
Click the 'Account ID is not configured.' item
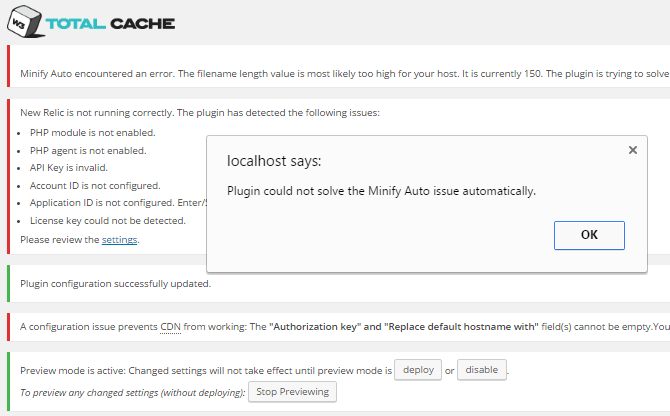point(95,186)
